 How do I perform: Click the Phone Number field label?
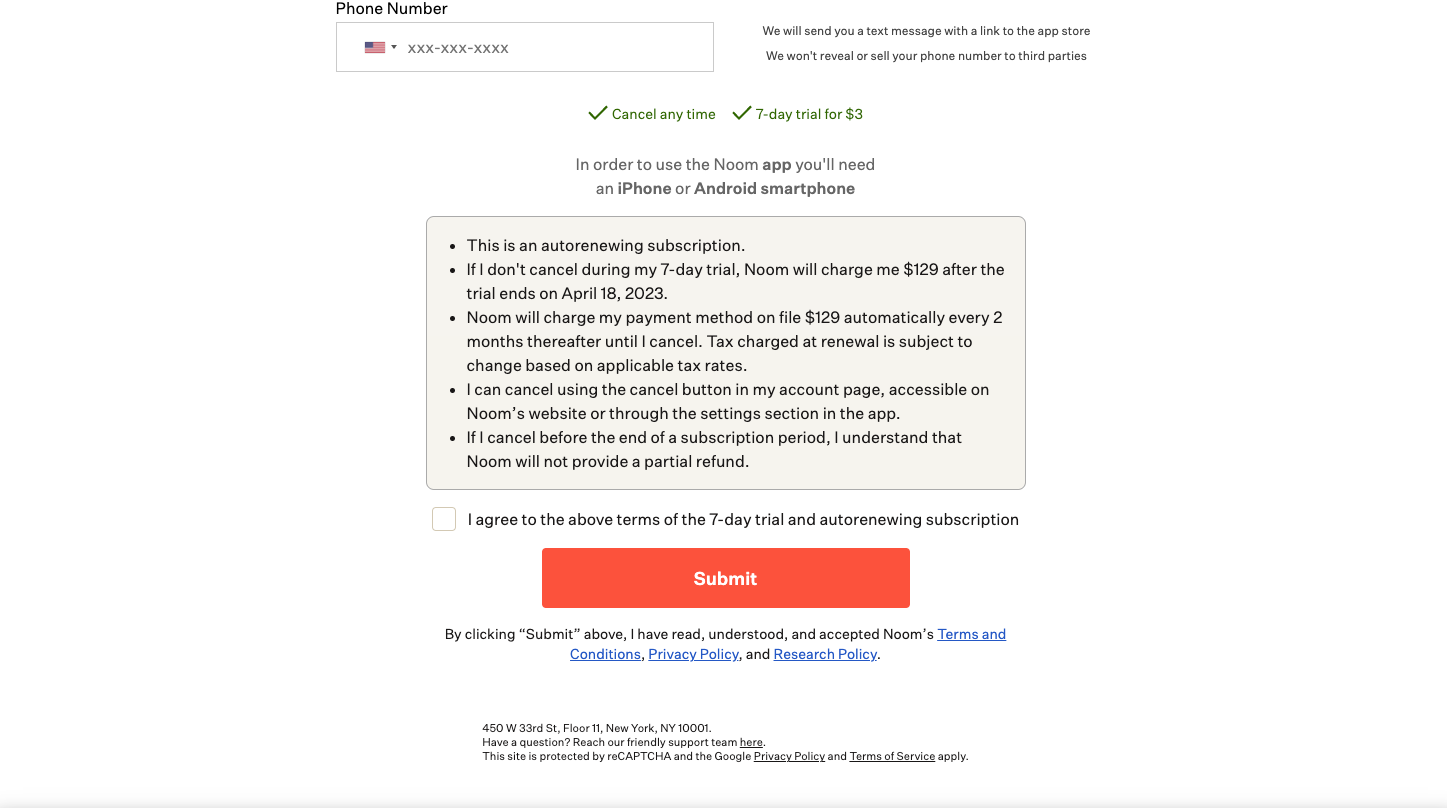click(x=391, y=9)
